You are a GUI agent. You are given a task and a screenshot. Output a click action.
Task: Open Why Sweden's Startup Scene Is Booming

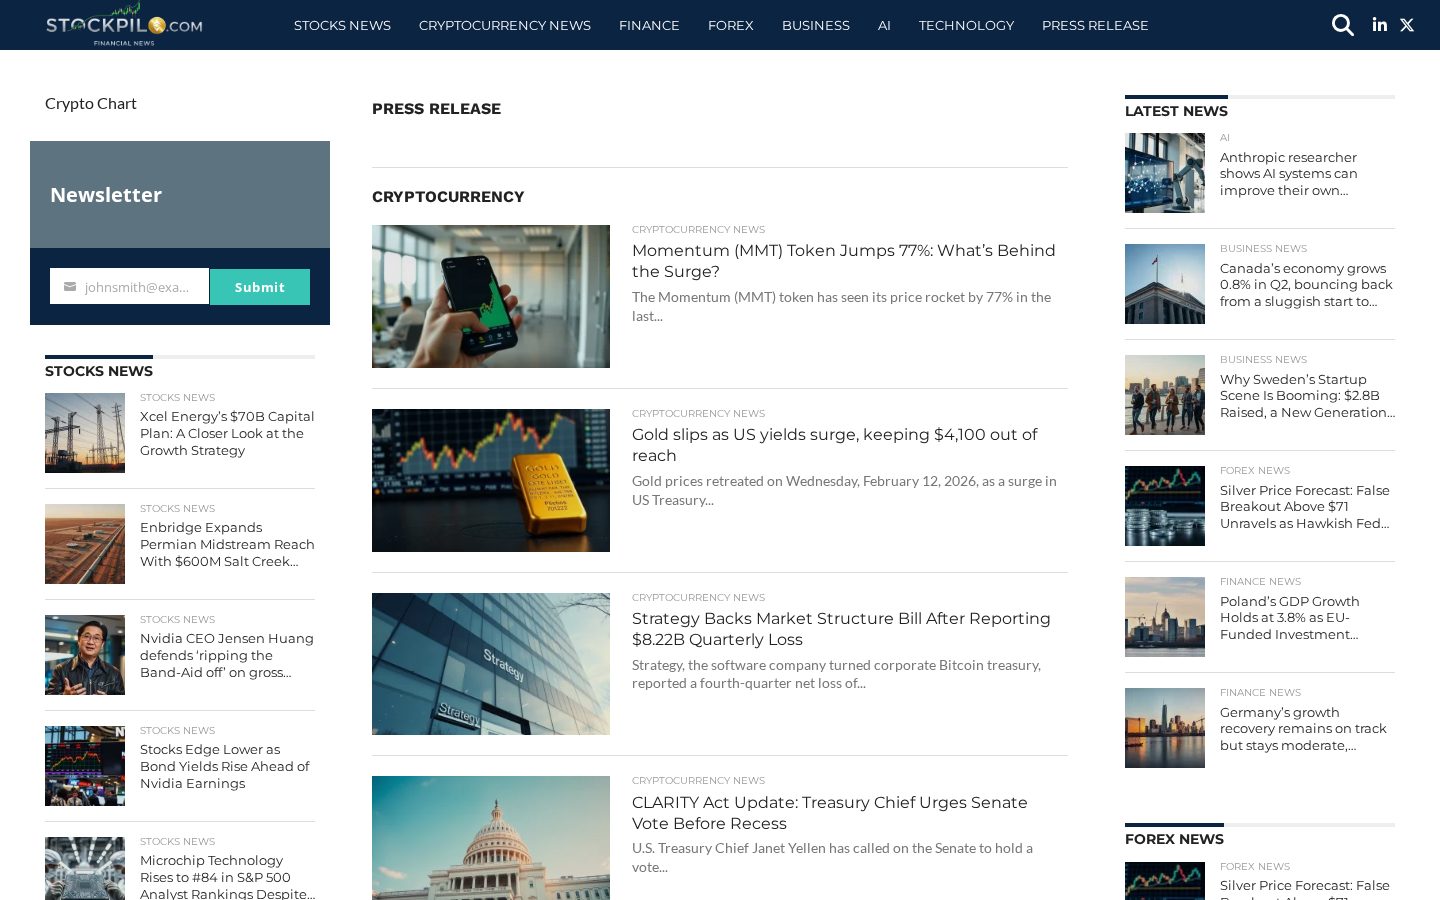coord(1307,396)
